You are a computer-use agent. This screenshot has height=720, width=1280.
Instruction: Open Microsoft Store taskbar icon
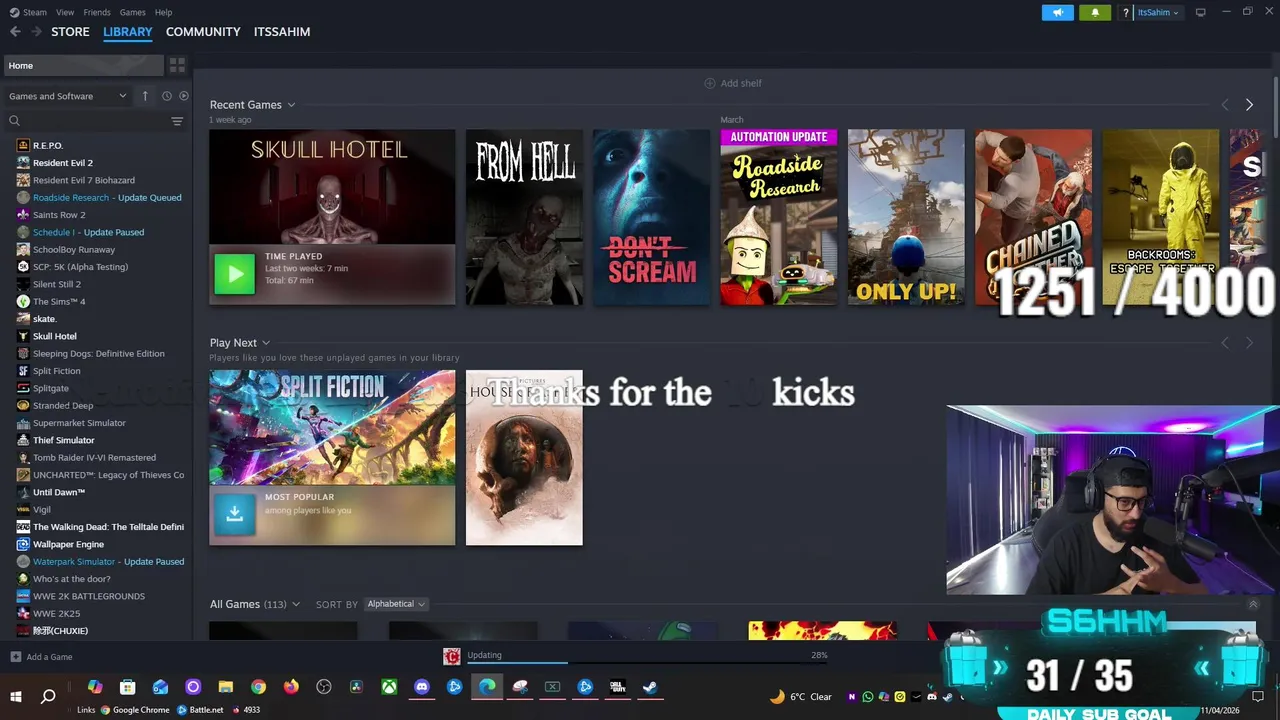point(128,687)
